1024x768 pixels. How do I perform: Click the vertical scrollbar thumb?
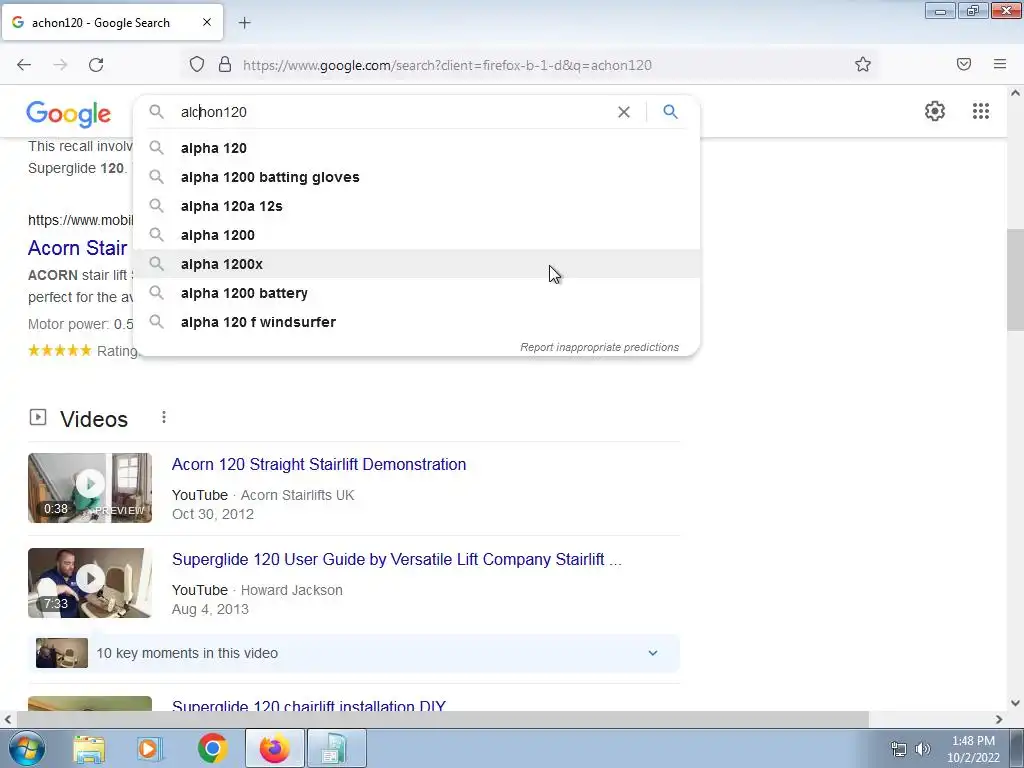pyautogui.click(x=1015, y=280)
